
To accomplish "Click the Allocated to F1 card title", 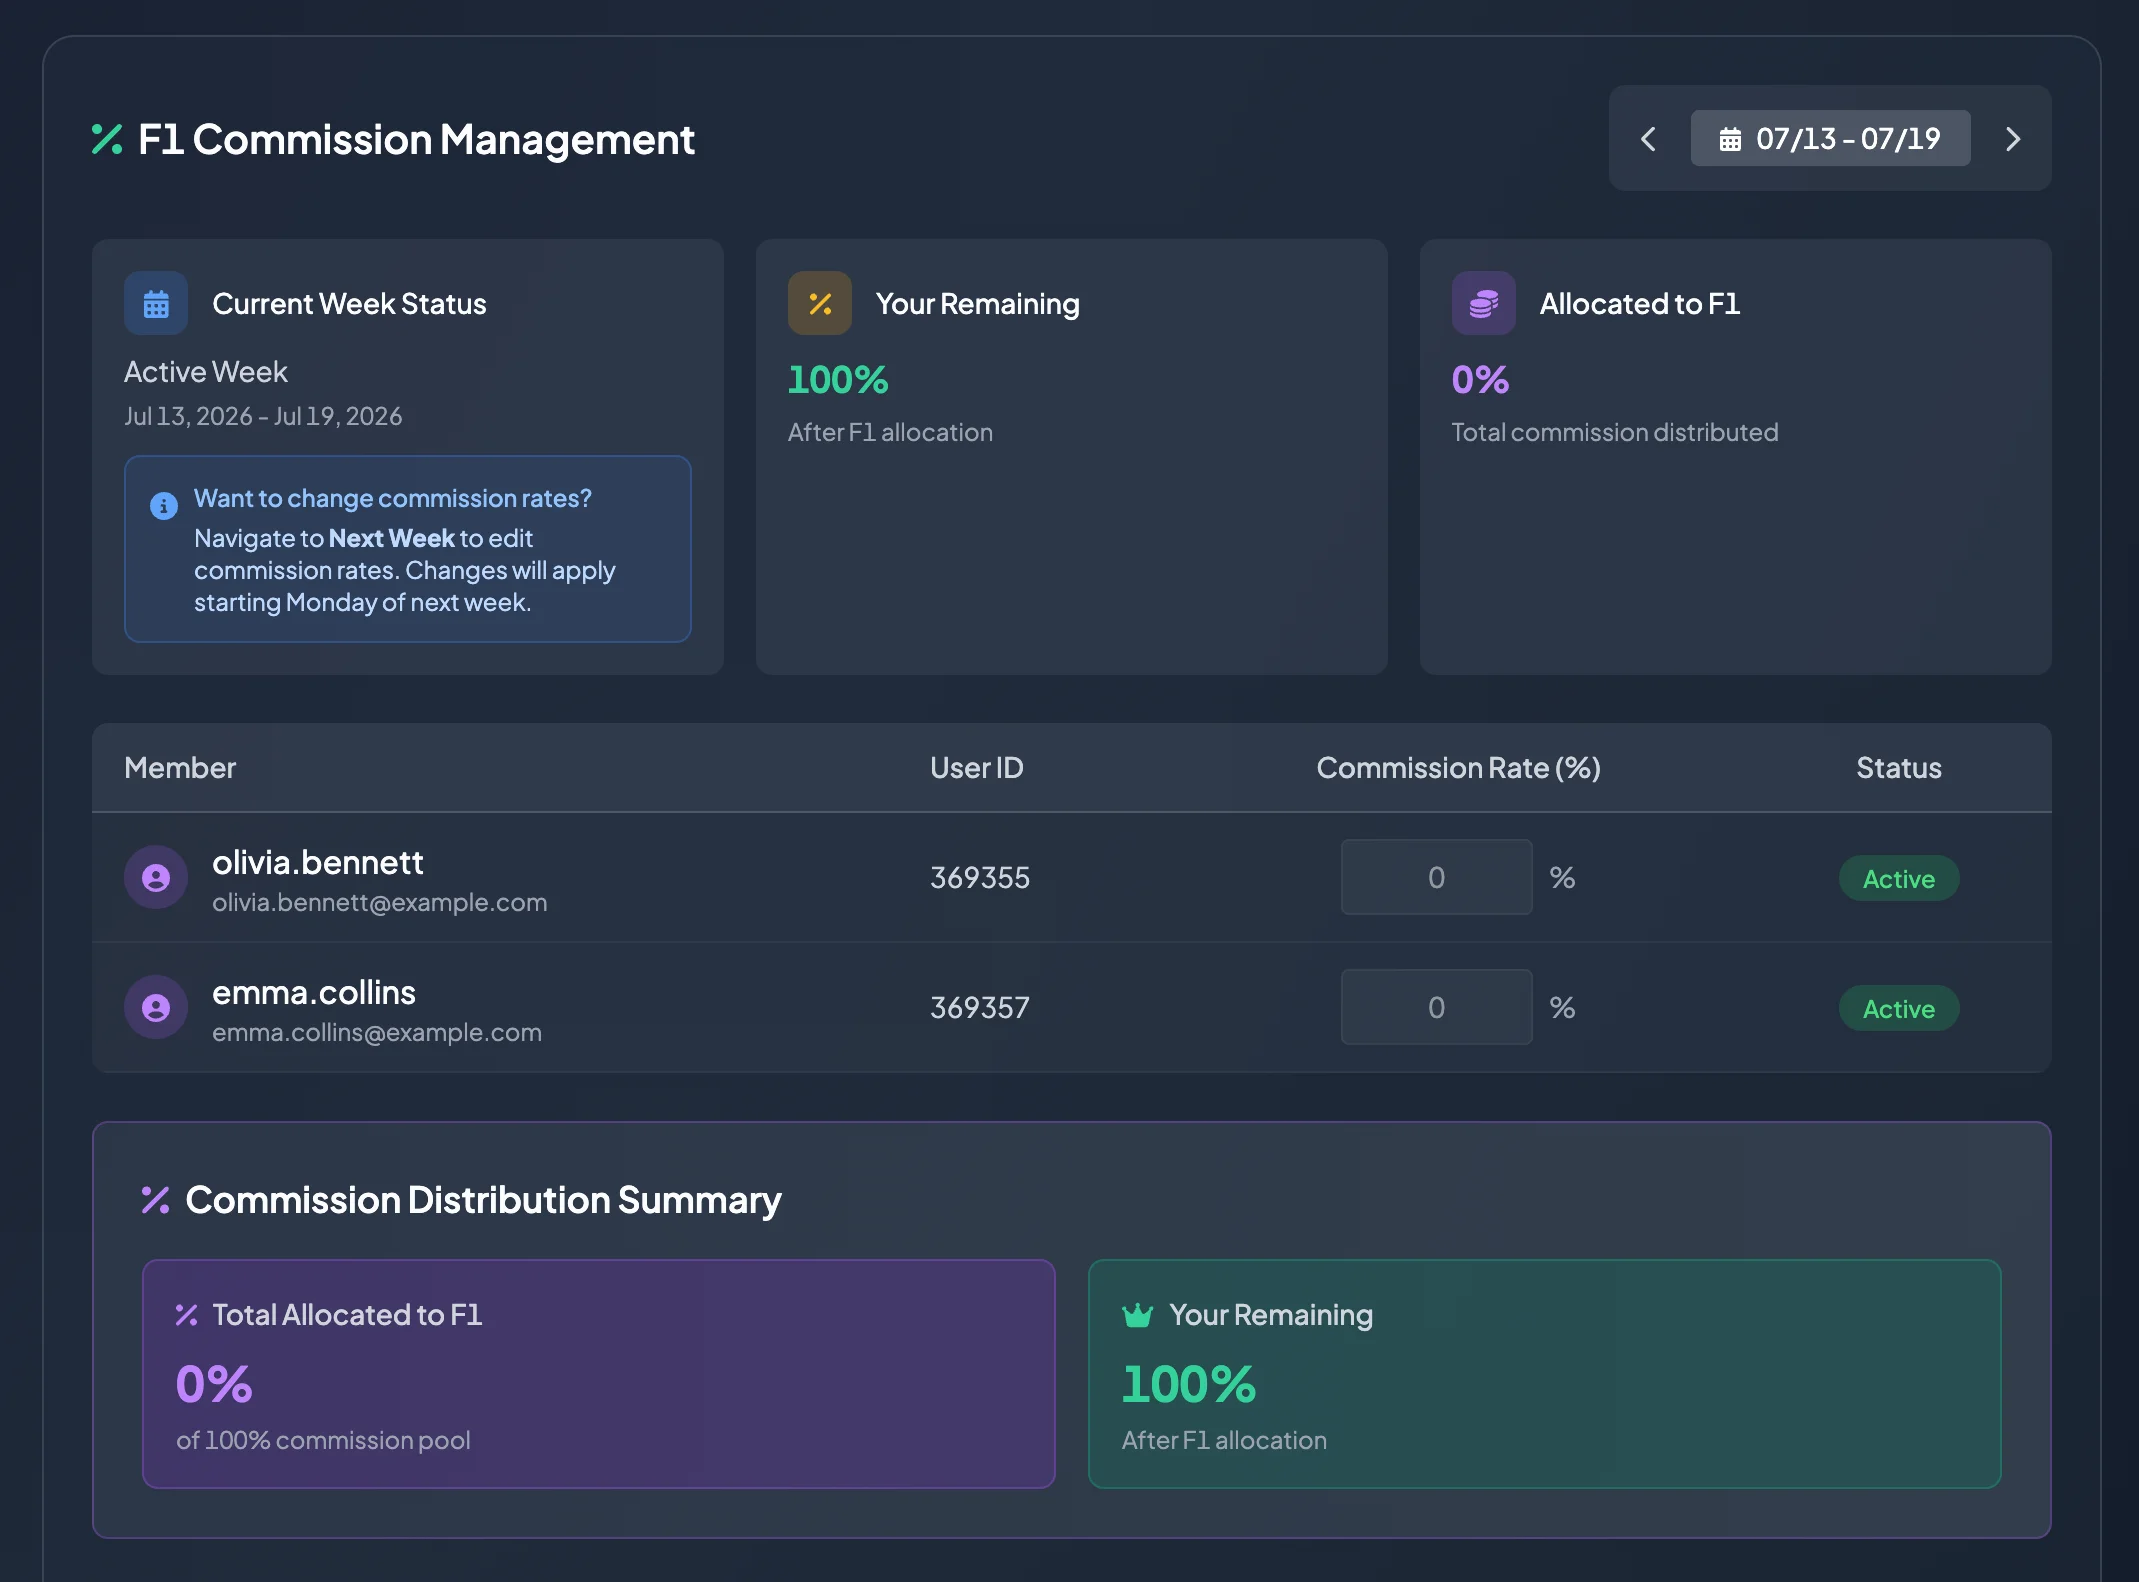I will [1640, 303].
